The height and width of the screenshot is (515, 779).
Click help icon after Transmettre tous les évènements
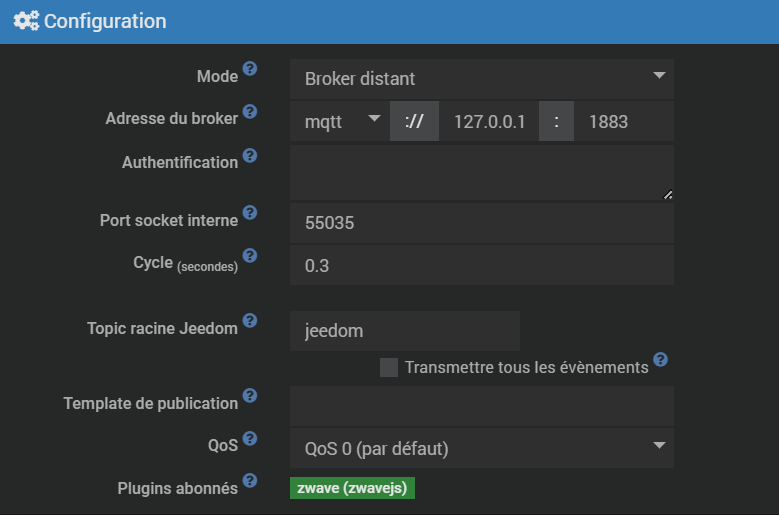coord(660,359)
